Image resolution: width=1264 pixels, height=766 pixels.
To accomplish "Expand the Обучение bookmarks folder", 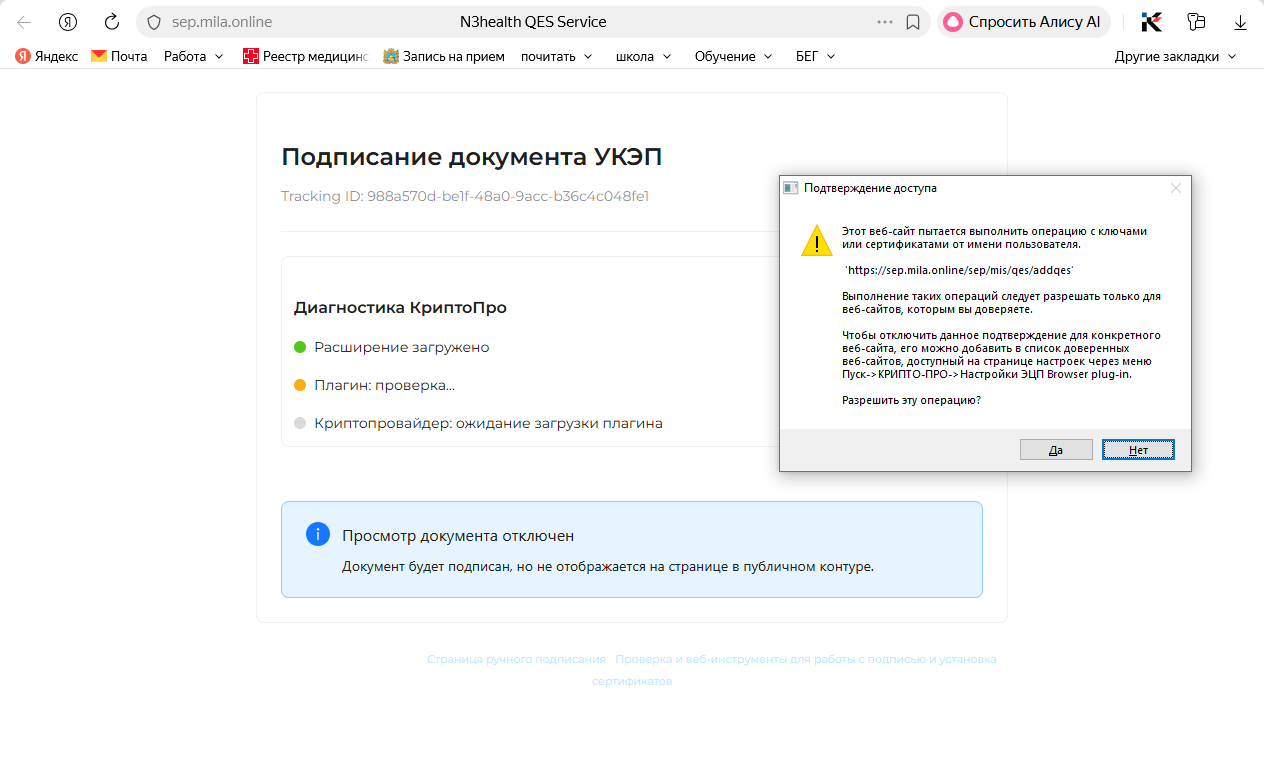I will [734, 56].
